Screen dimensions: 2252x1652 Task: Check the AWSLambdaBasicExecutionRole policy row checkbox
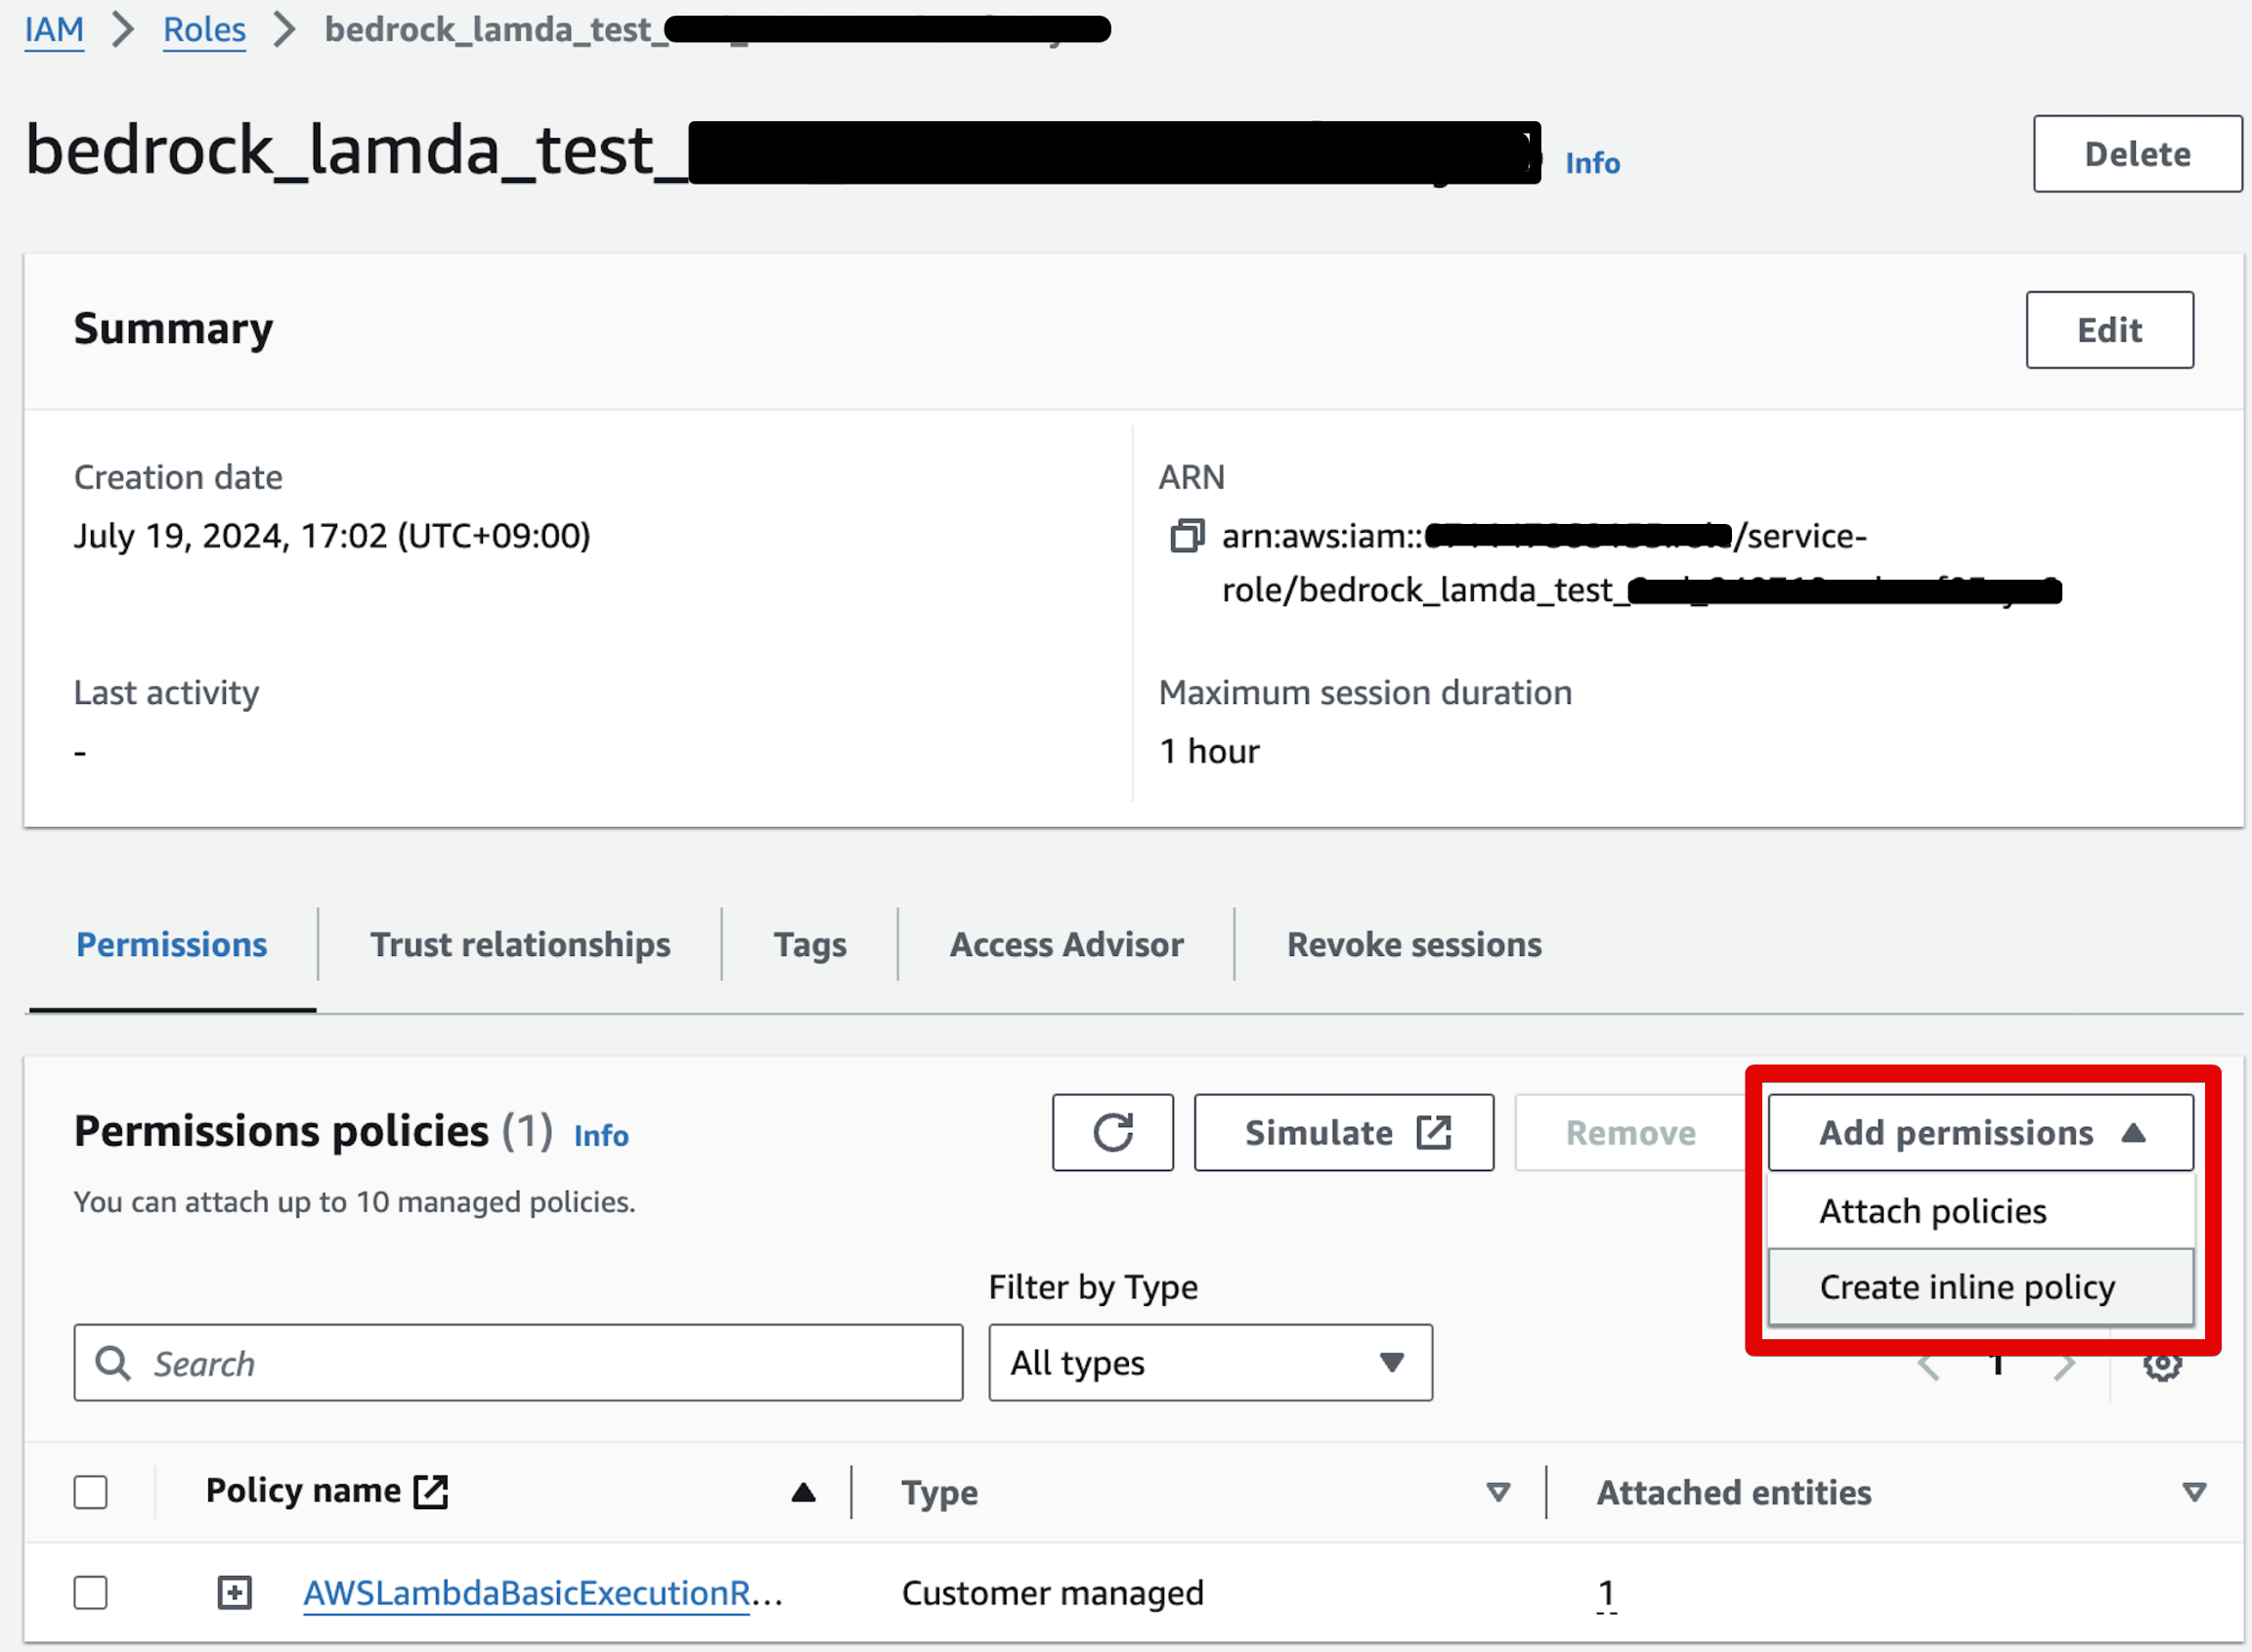tap(91, 1592)
